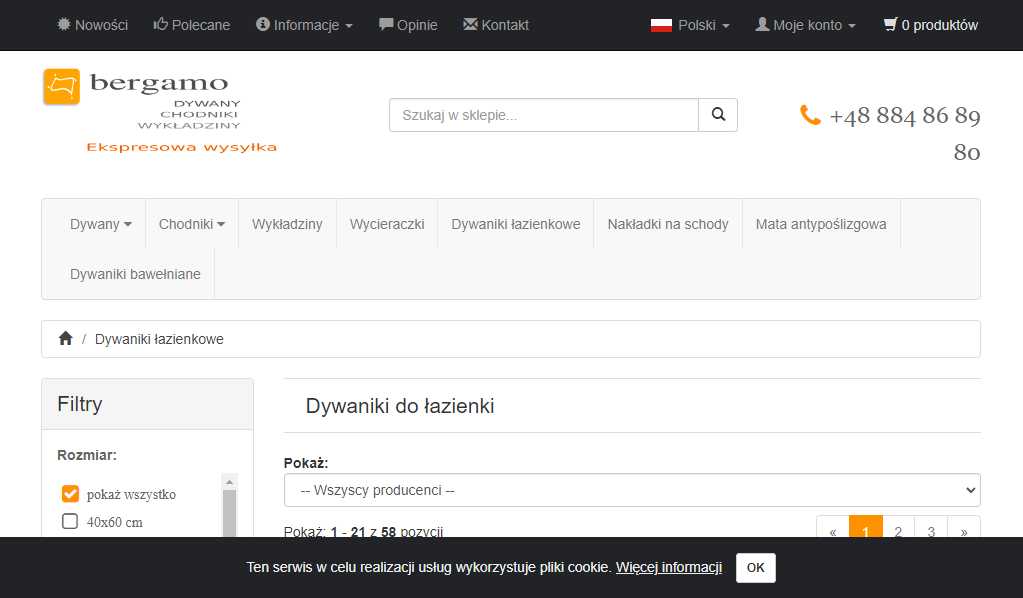
Task: Click Dywaniki łazienkowe breadcrumb link
Action: pyautogui.click(x=159, y=339)
